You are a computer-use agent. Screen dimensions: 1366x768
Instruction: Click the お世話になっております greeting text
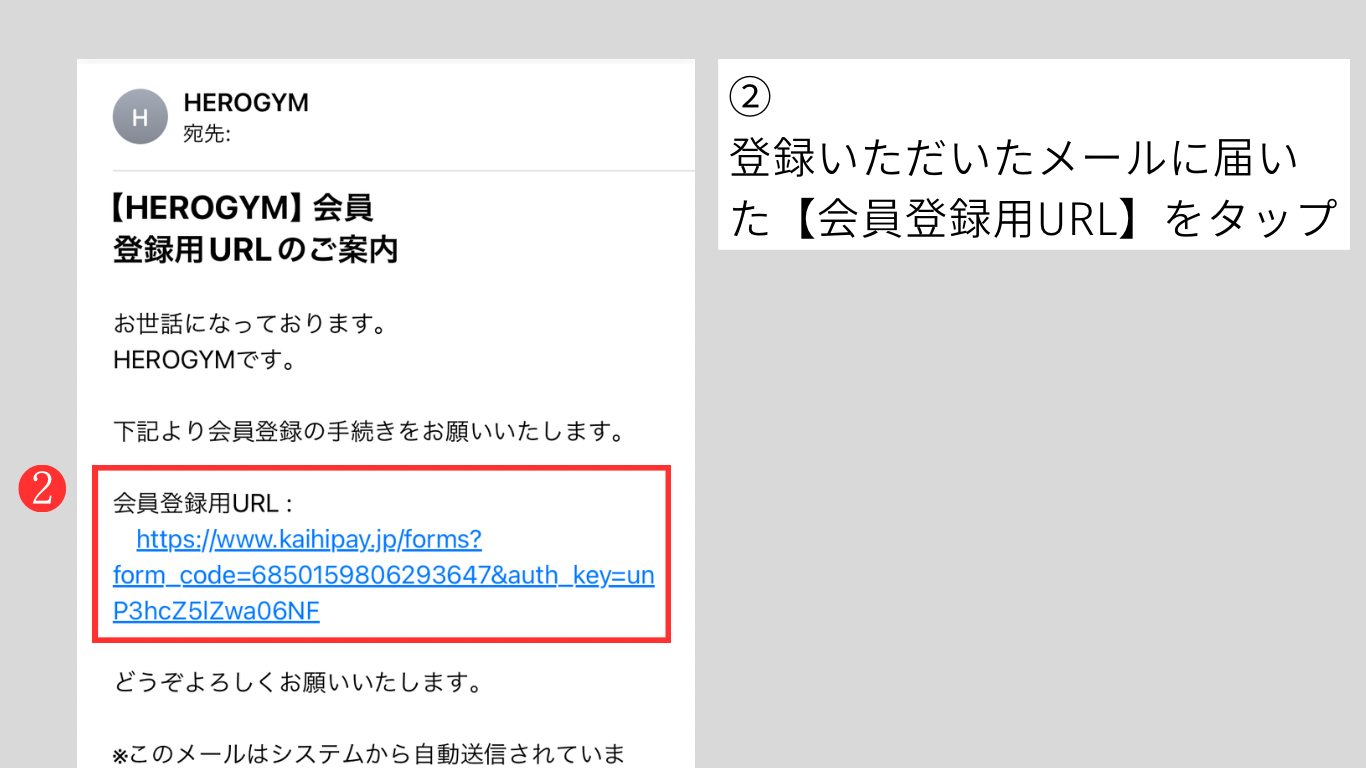coord(250,325)
